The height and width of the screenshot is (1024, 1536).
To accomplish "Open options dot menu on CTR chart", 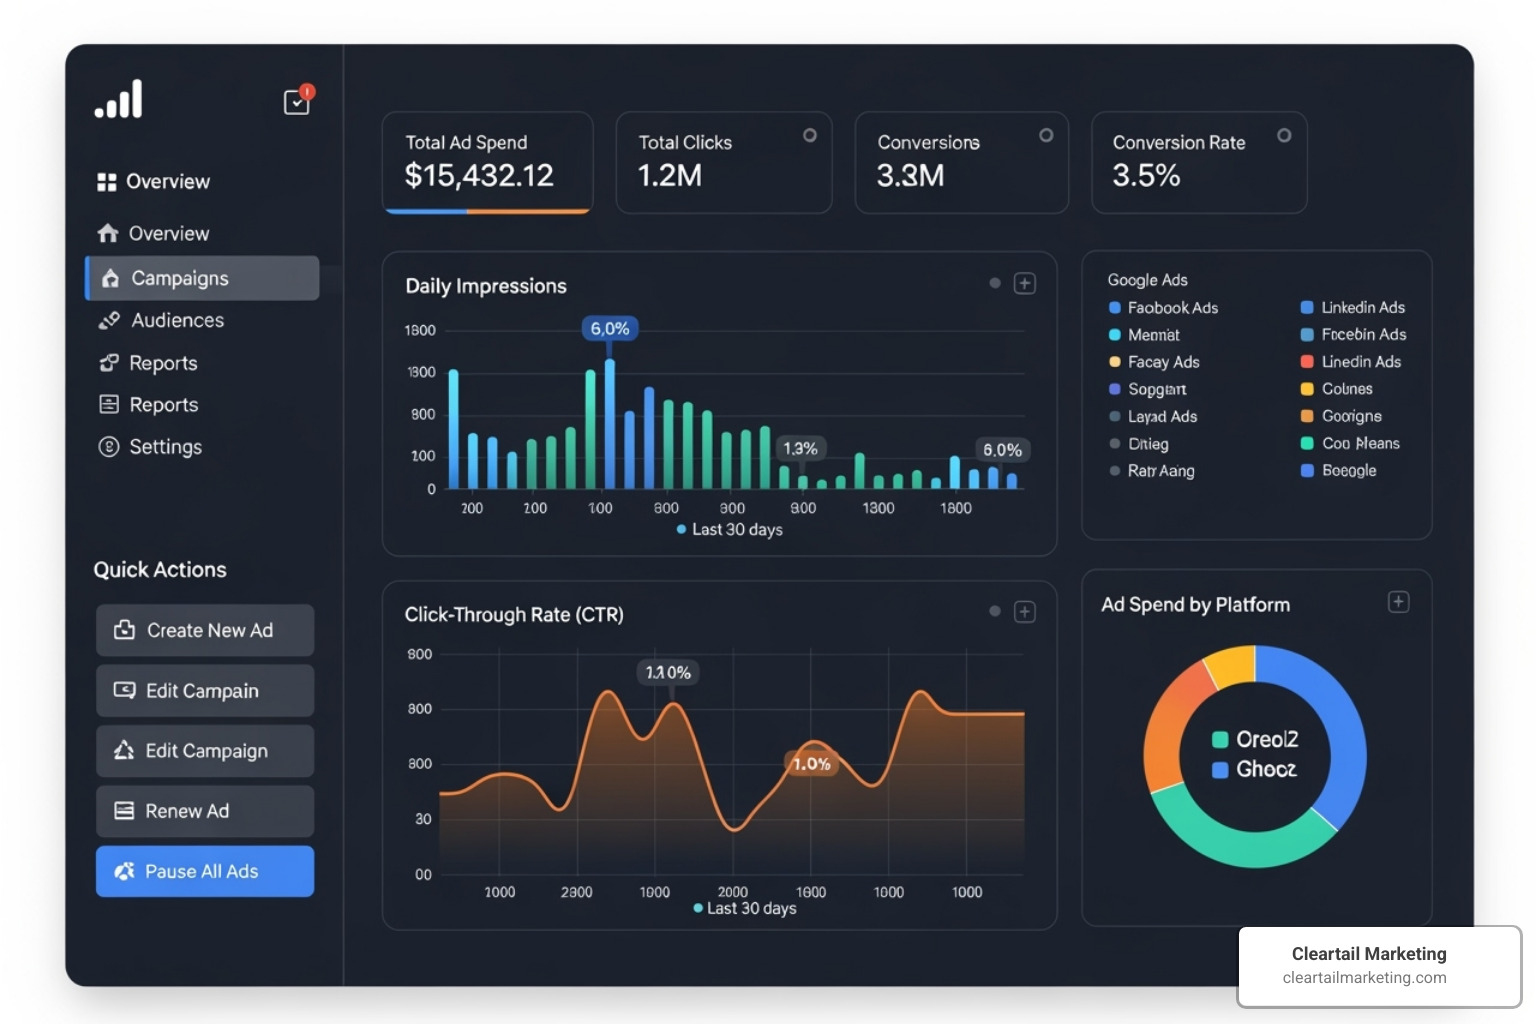I will 994,611.
